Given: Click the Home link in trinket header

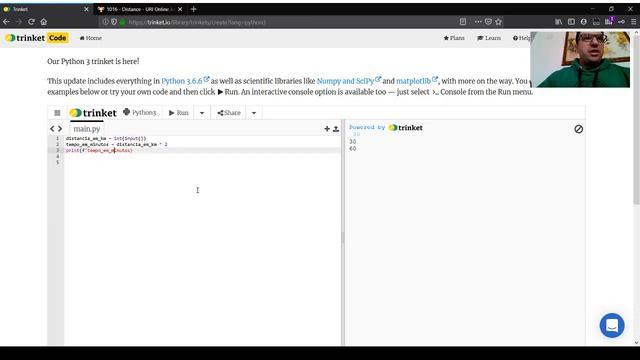Looking at the screenshot, I should pos(91,38).
